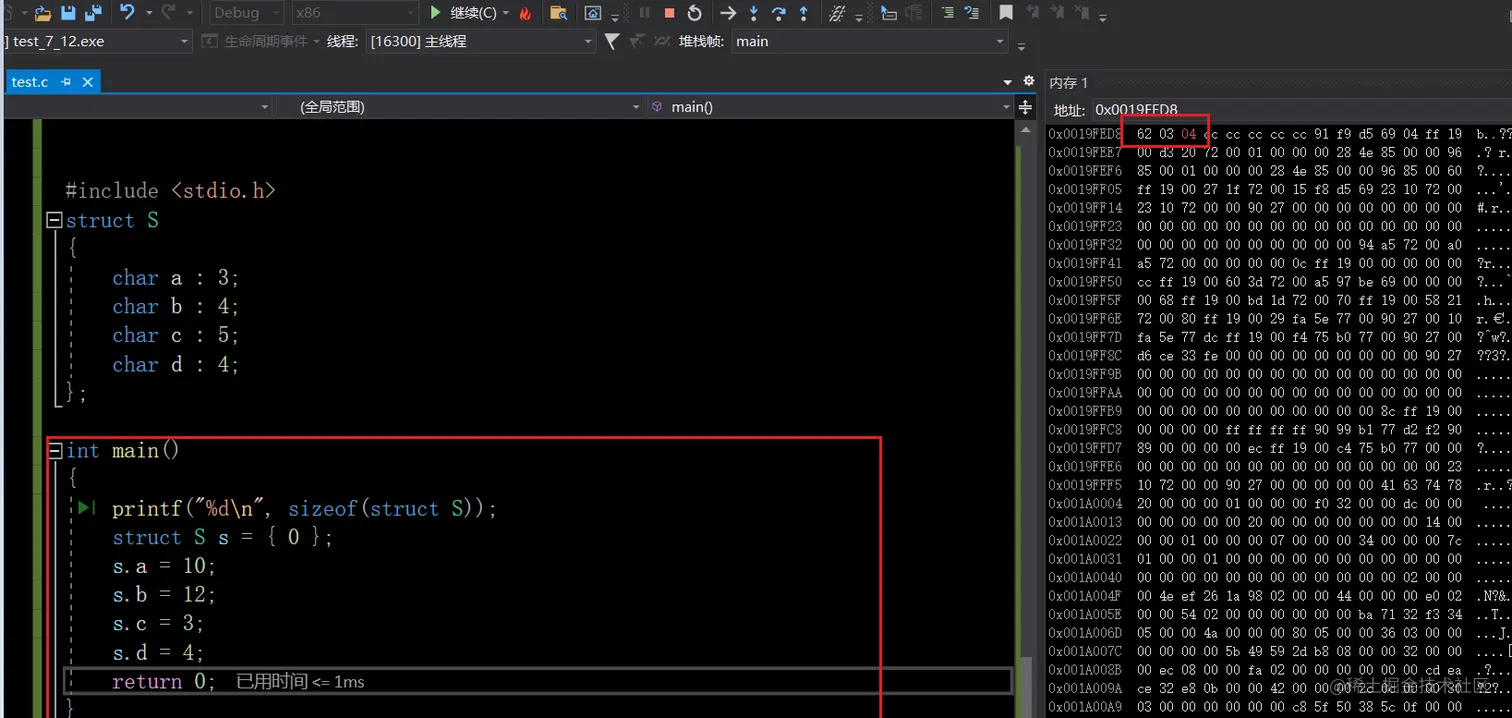Viewport: 1512px width, 718px height.
Task: Restart the debugging session
Action: [x=694, y=13]
